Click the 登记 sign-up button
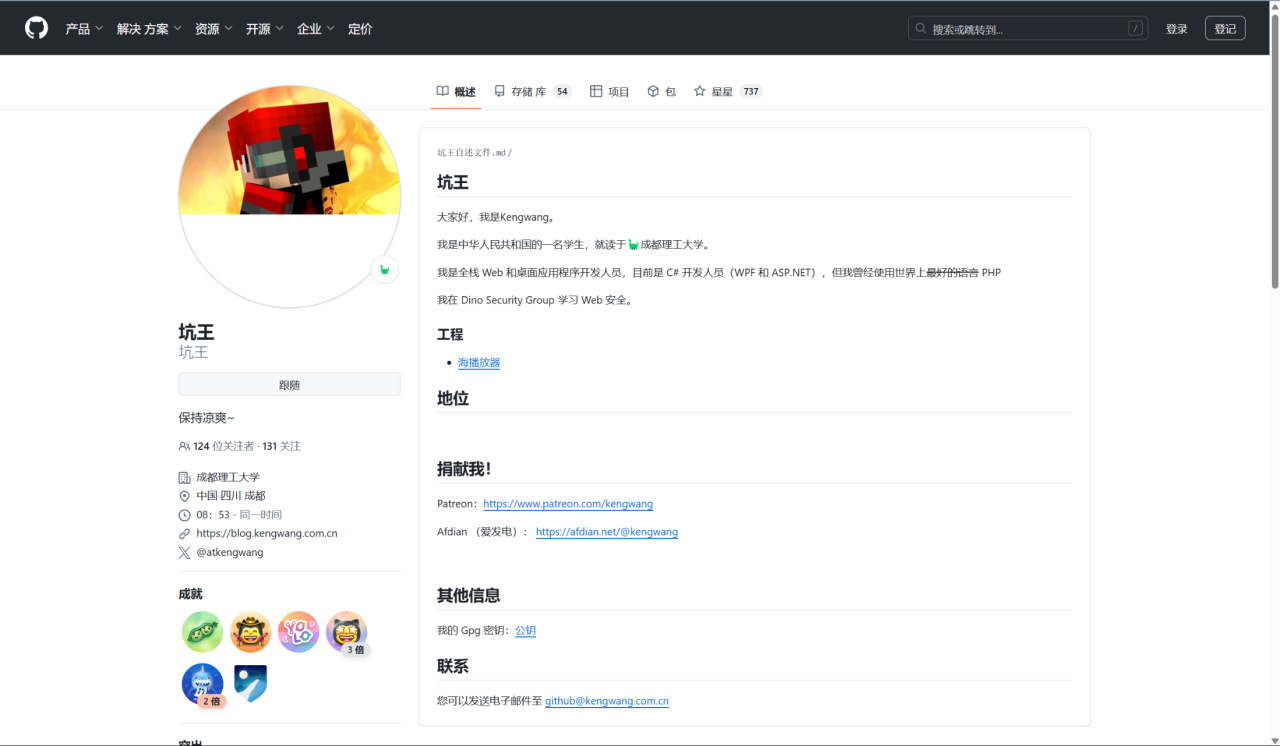 pyautogui.click(x=1225, y=29)
